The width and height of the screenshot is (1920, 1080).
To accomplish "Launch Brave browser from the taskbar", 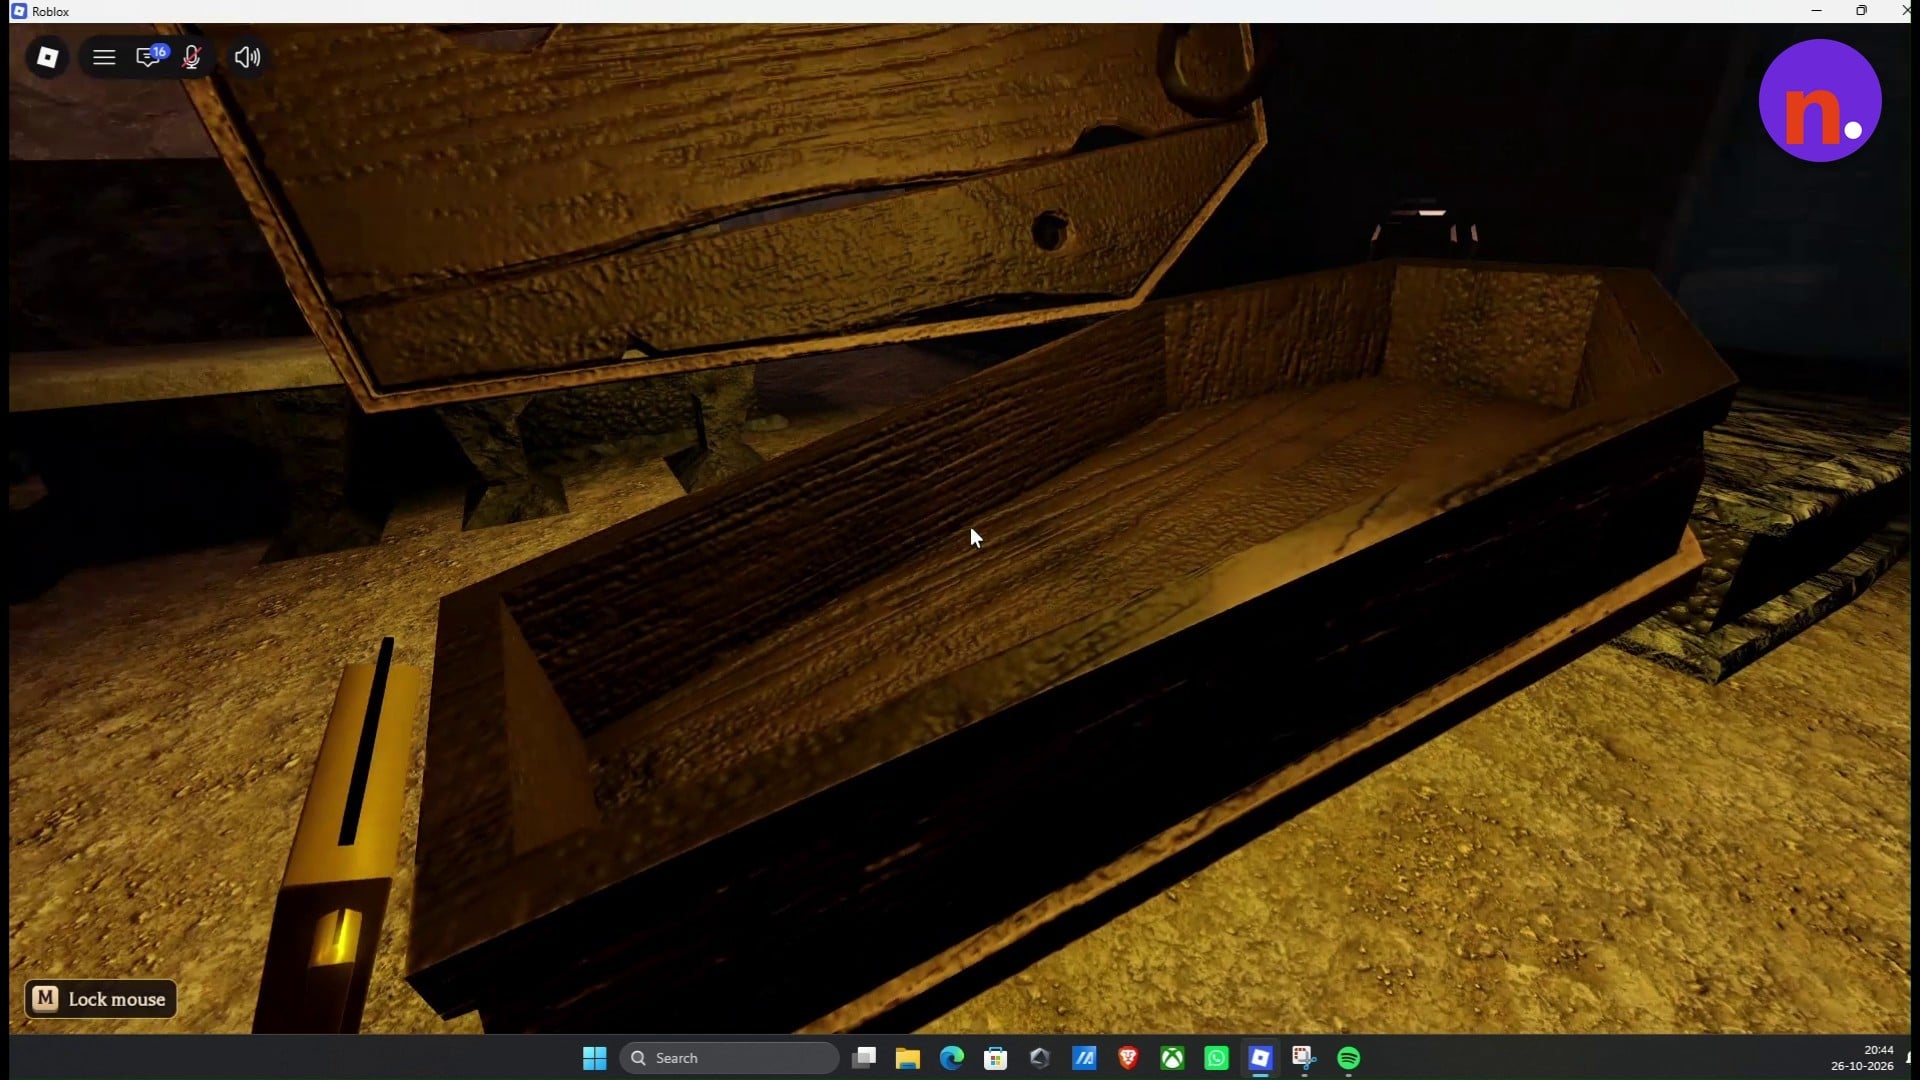I will pos(1128,1058).
